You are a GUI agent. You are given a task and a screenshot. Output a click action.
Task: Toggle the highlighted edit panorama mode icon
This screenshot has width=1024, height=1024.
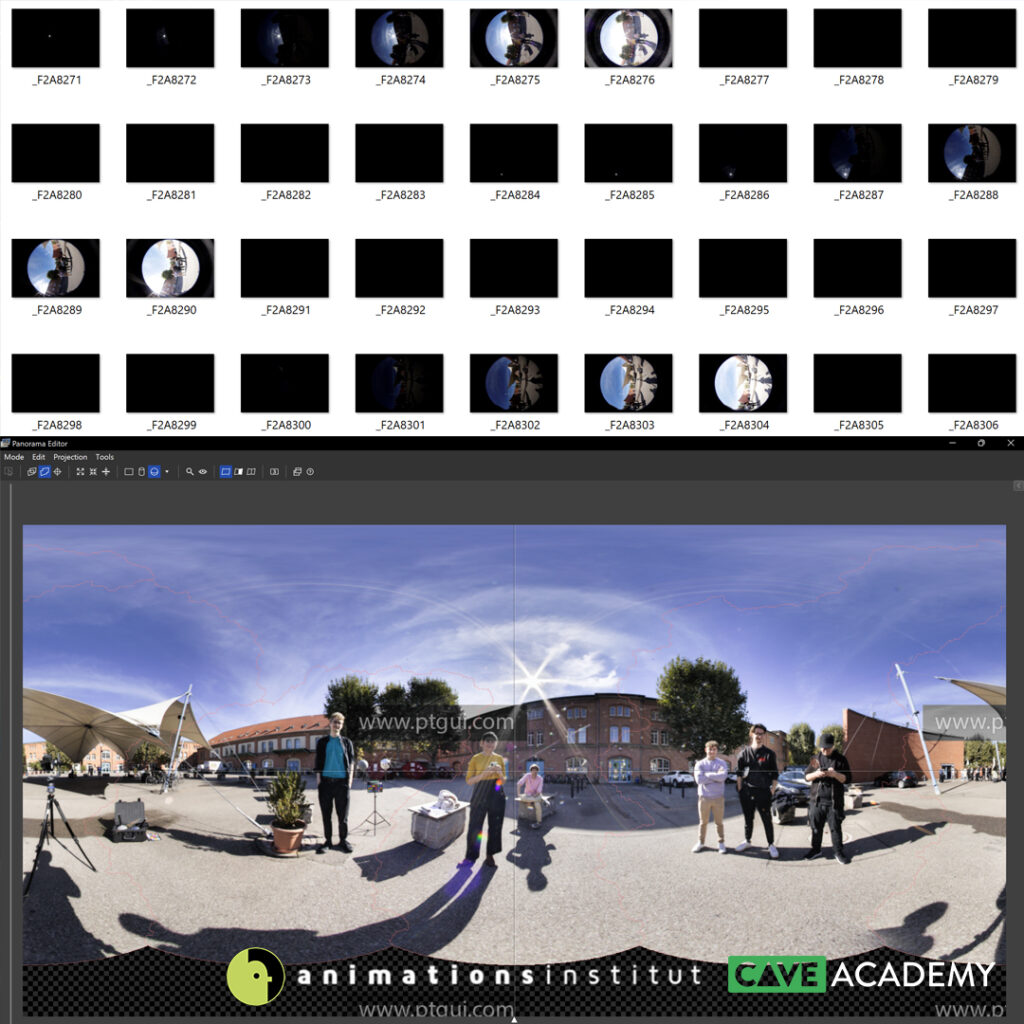point(44,471)
